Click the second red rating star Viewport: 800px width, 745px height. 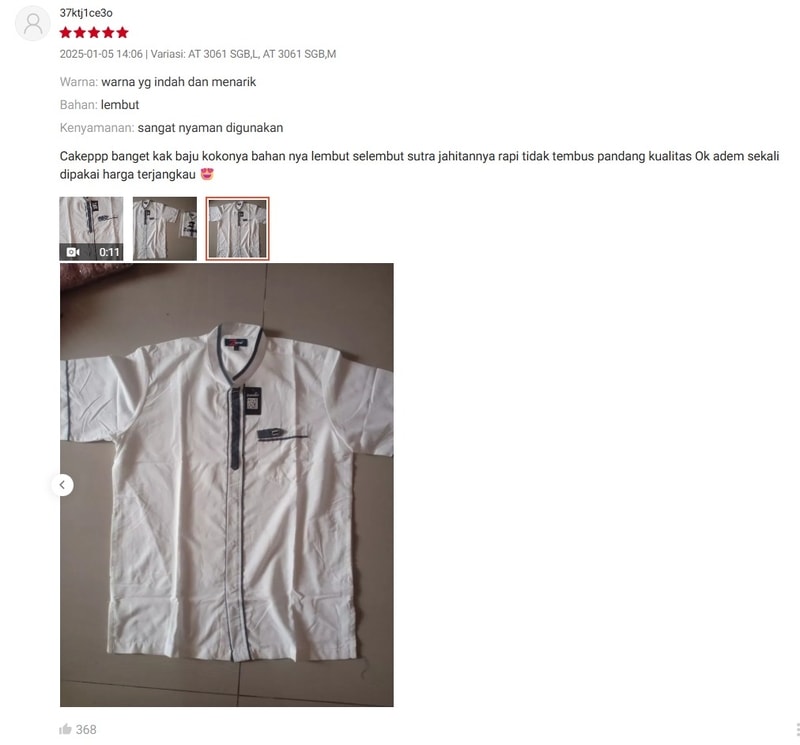80,33
